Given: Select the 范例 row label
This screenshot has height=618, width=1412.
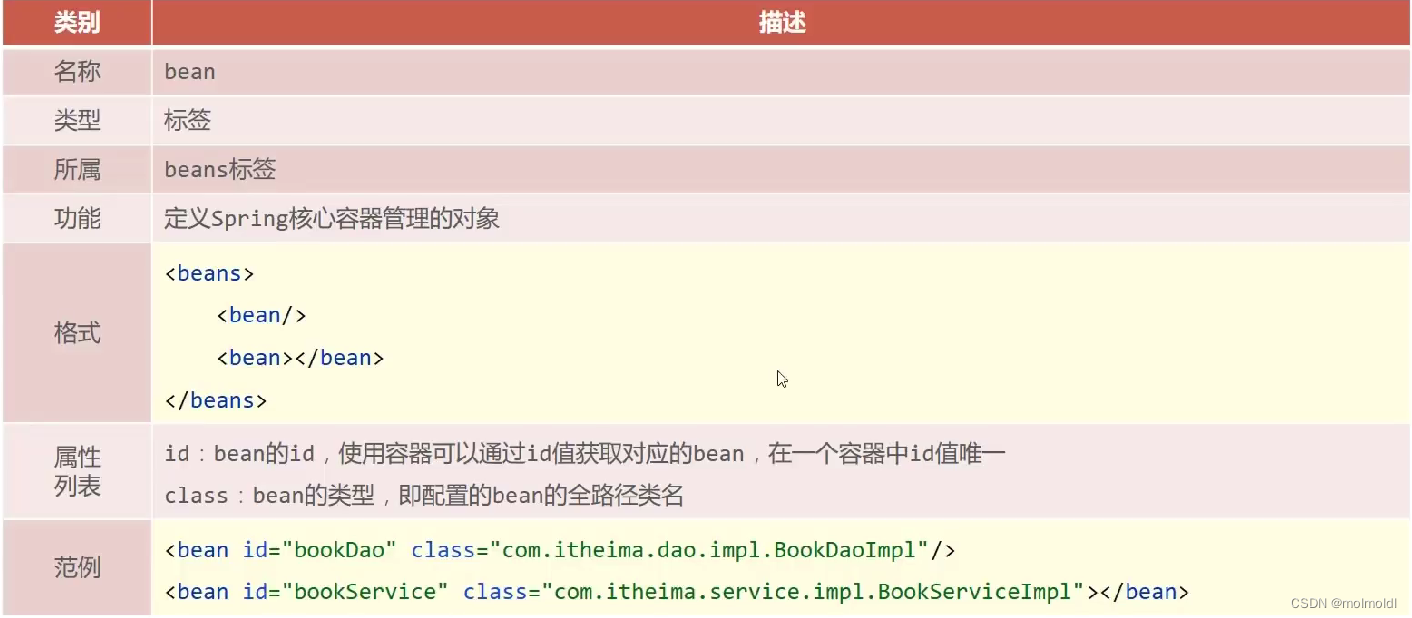Looking at the screenshot, I should click(76, 568).
